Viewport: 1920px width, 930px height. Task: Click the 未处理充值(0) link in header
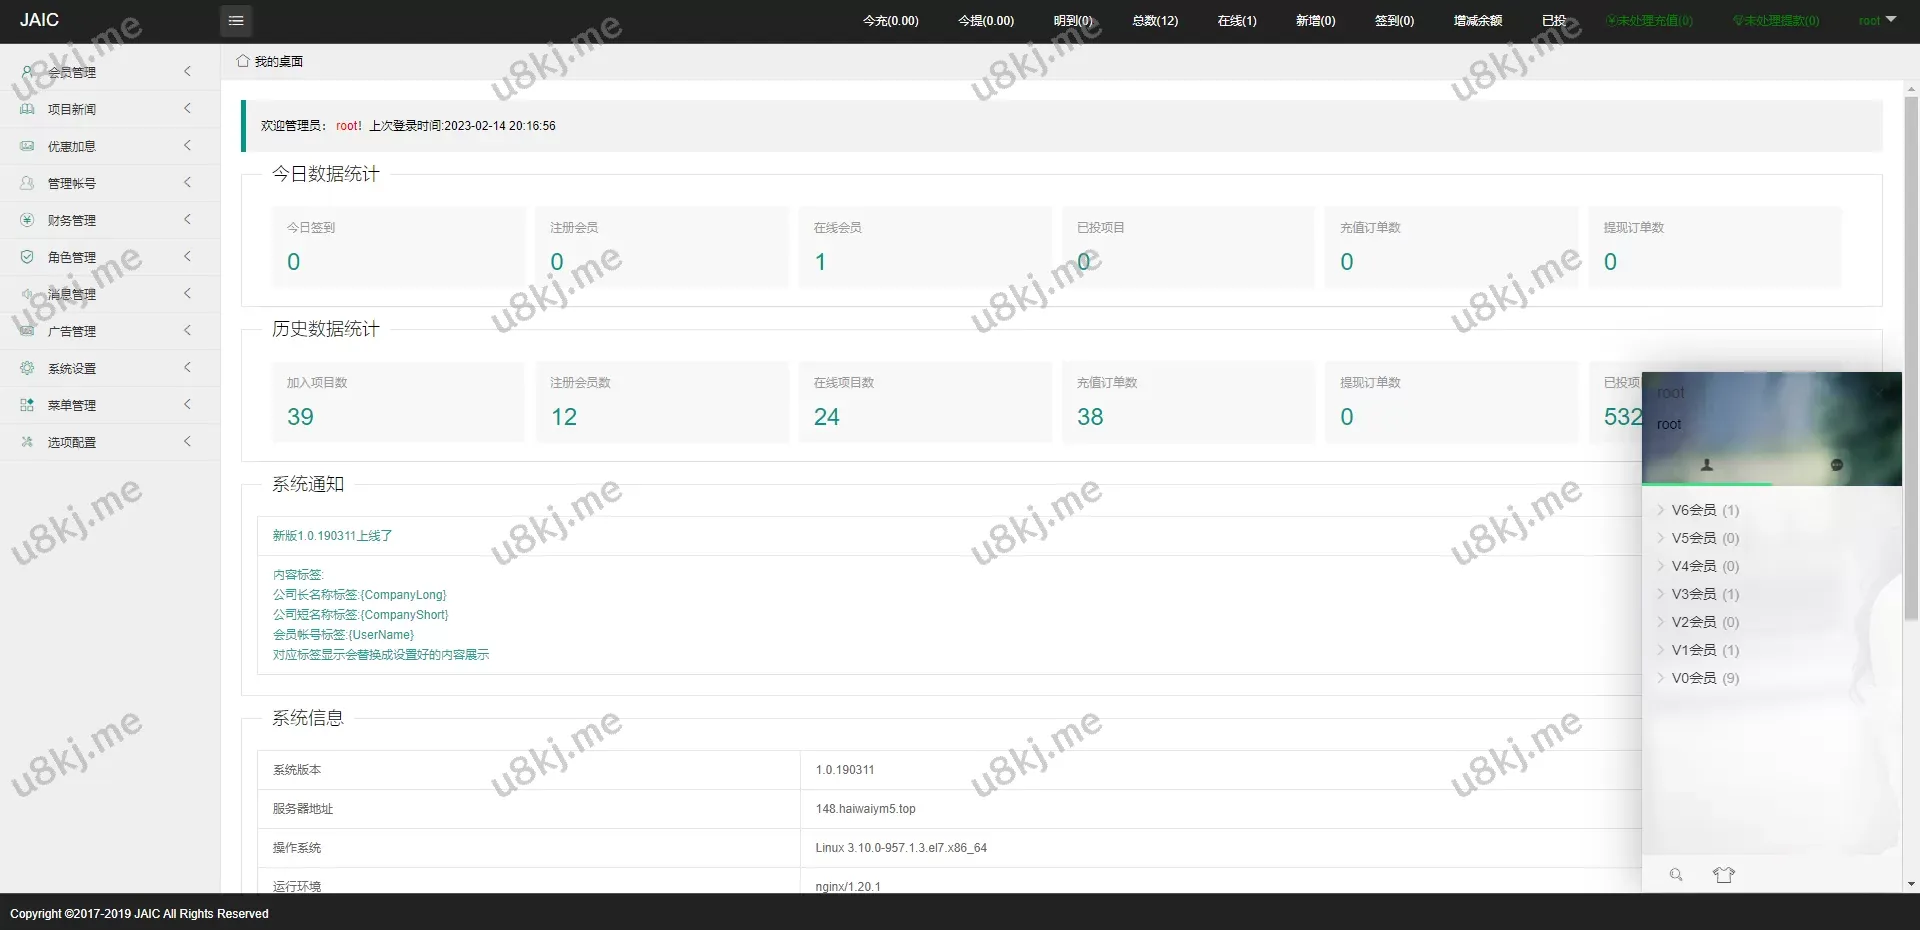point(1649,21)
